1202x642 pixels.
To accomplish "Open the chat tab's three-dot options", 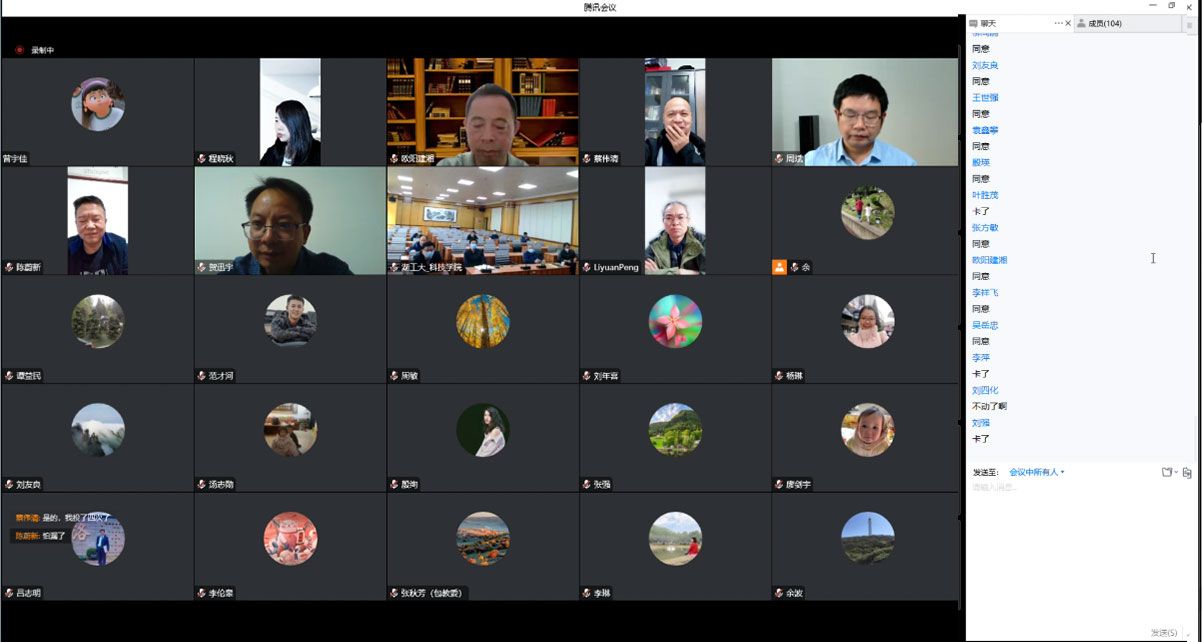I will [x=1058, y=23].
